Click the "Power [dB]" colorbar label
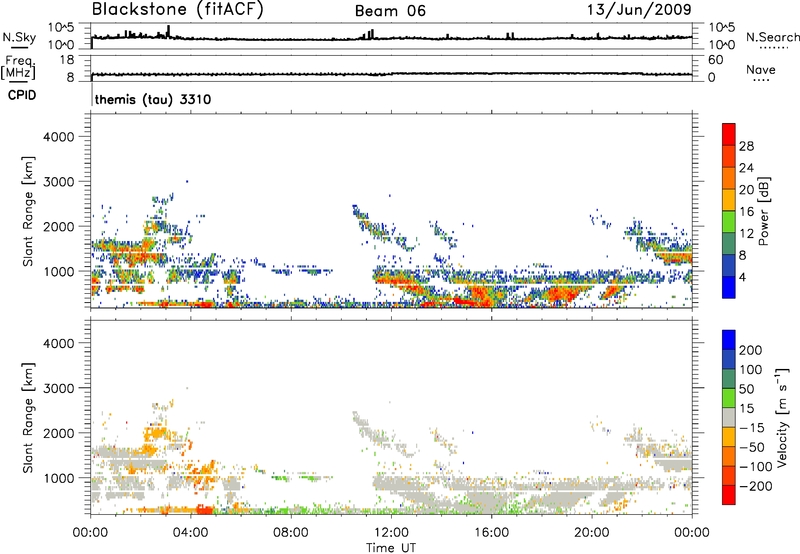 click(x=763, y=211)
